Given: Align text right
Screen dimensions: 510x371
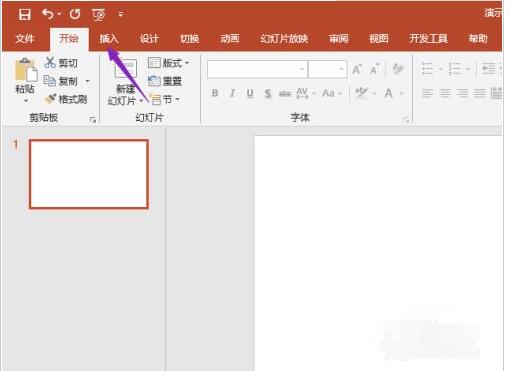Looking at the screenshot, I should 462,93.
